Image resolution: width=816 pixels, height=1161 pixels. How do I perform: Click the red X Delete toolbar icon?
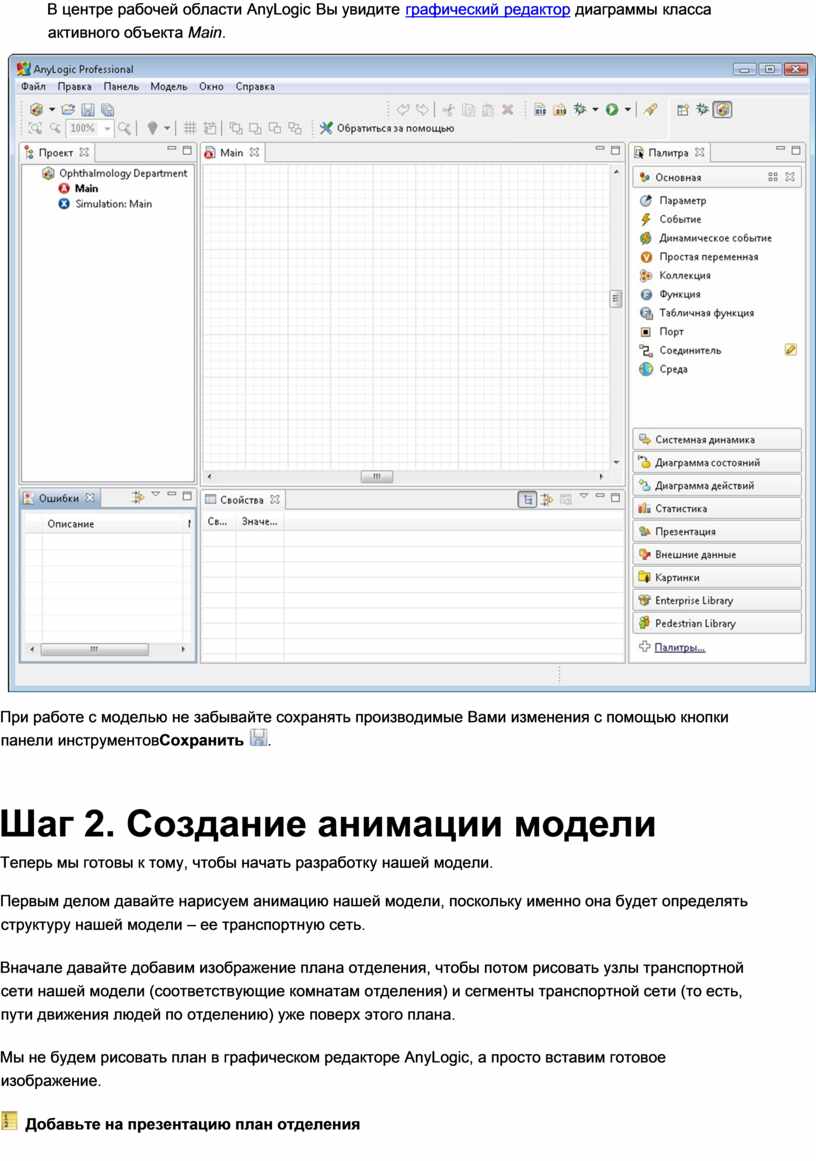pyautogui.click(x=507, y=110)
